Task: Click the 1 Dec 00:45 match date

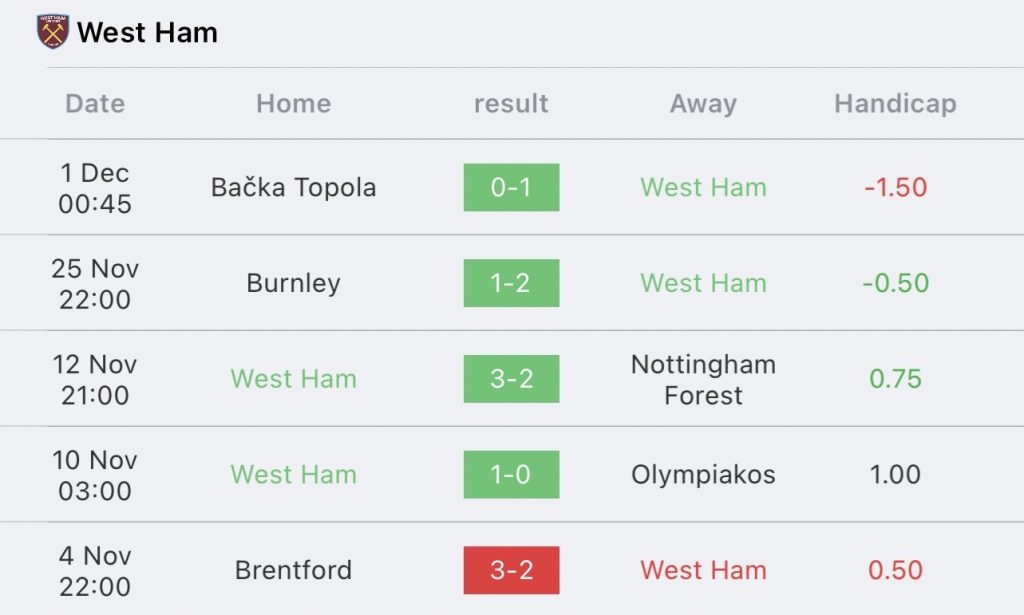Action: (x=95, y=188)
